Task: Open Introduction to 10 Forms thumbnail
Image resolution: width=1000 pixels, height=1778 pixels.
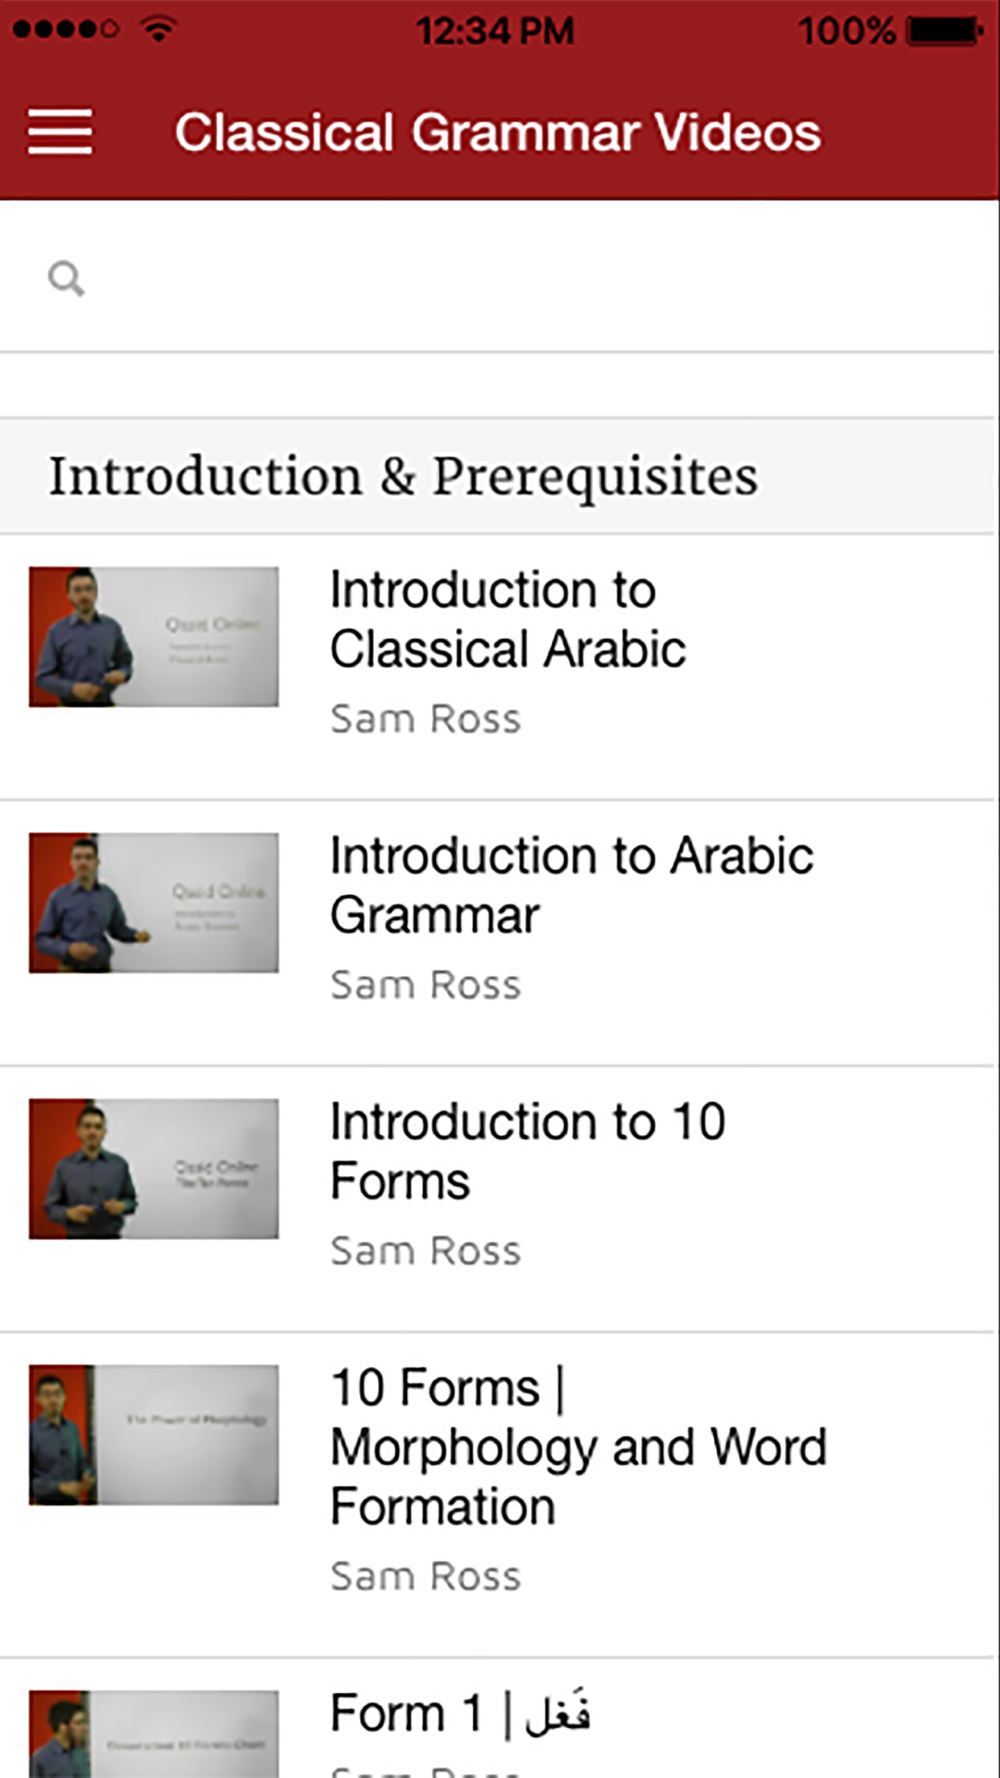Action: point(154,1169)
